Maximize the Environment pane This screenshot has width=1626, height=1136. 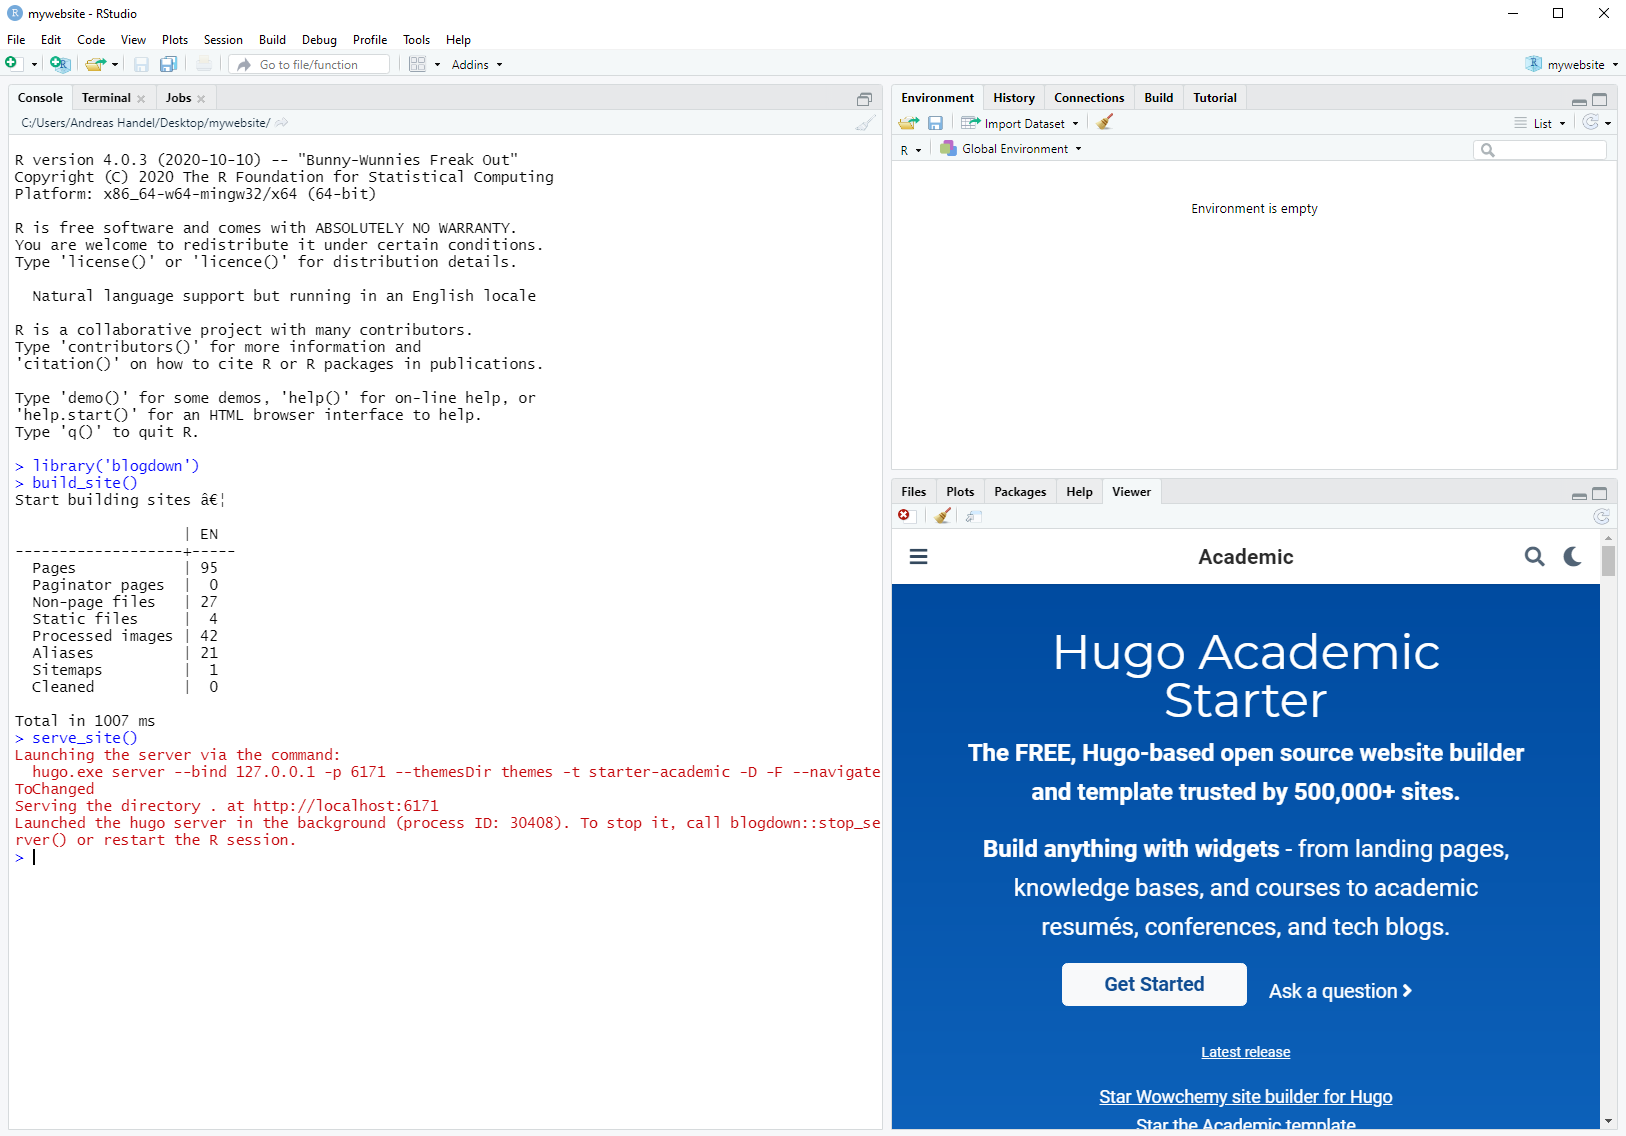[x=1599, y=100]
